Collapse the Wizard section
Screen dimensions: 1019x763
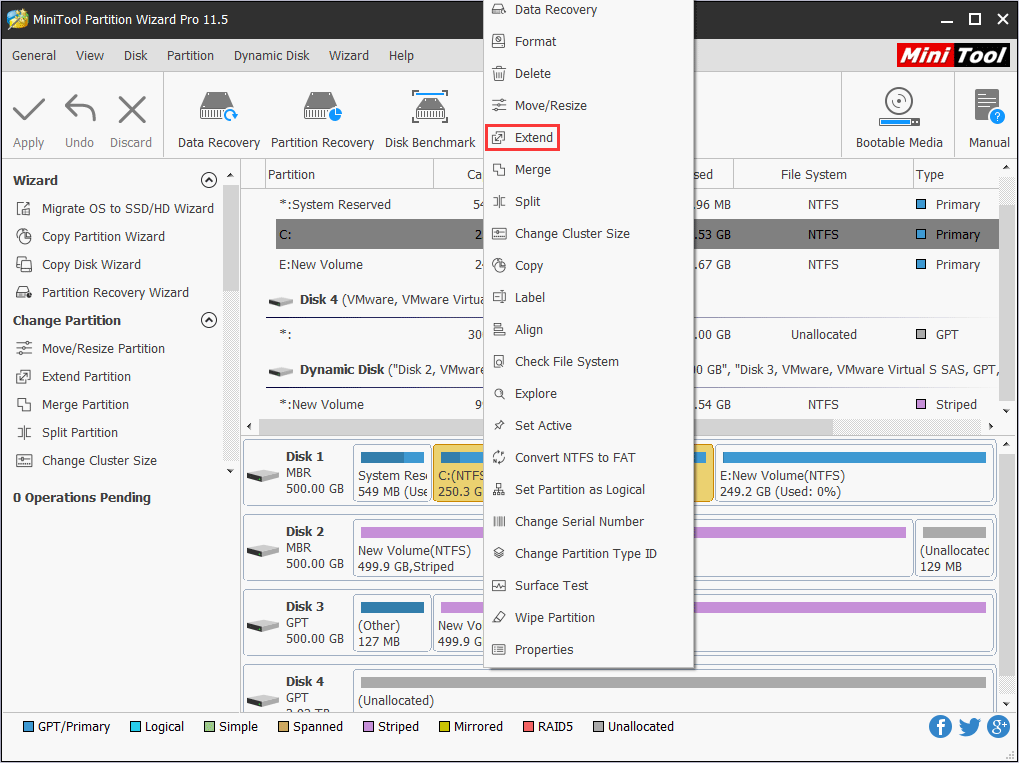(x=209, y=180)
